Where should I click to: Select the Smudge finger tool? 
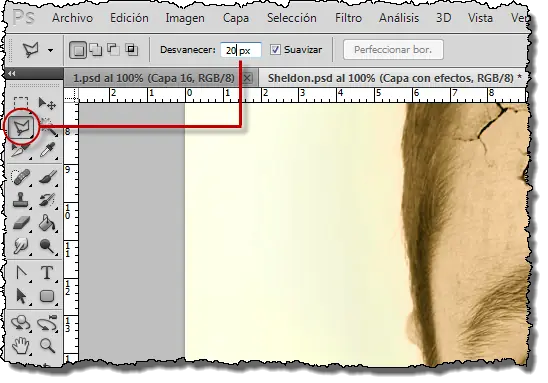click(21, 246)
